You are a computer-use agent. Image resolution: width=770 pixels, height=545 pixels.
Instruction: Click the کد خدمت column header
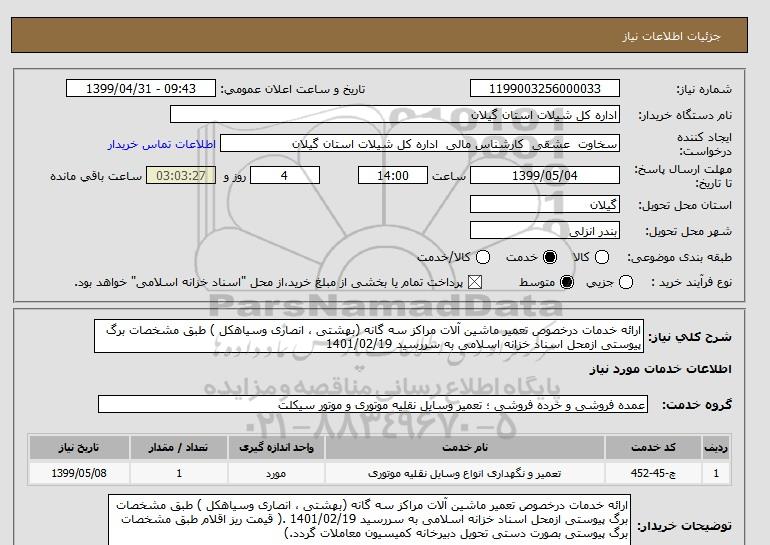[653, 447]
